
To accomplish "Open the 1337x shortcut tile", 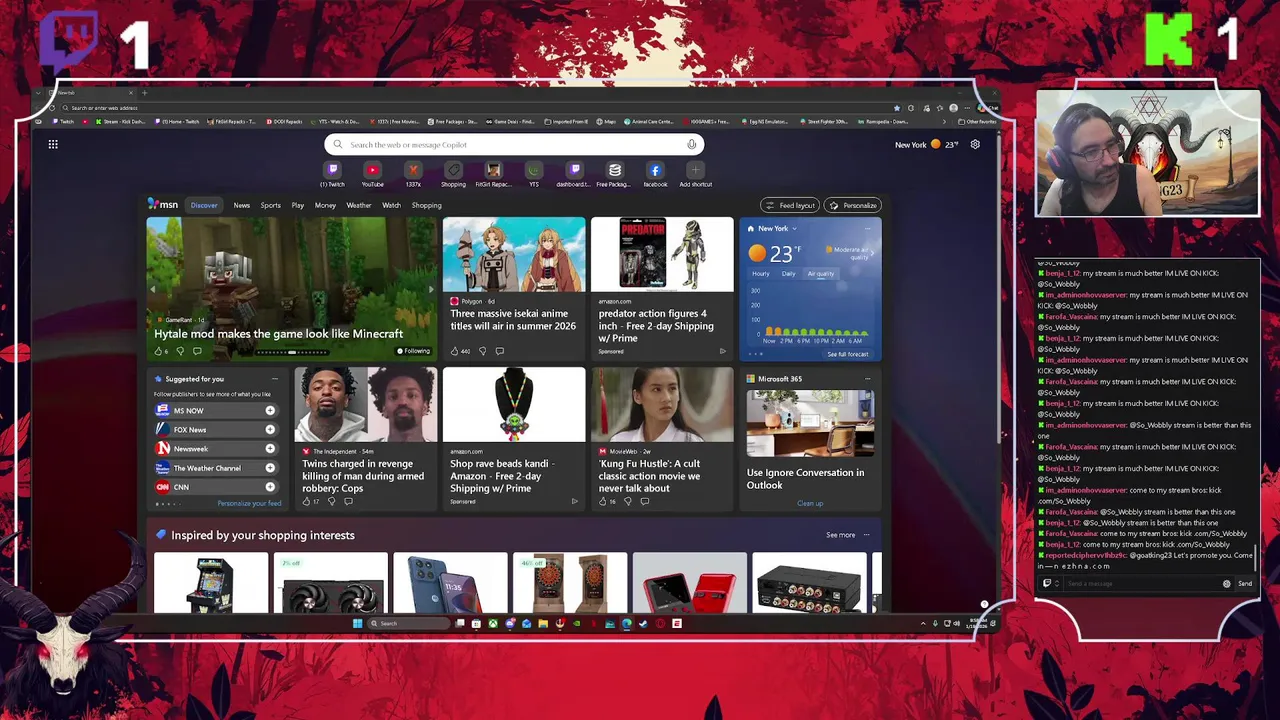I will pos(413,174).
